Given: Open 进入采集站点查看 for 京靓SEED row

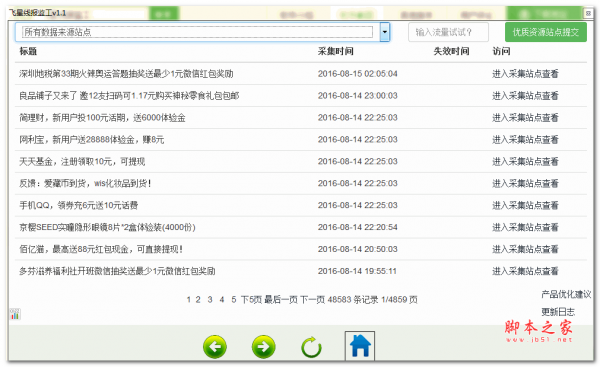Looking at the screenshot, I should [525, 227].
